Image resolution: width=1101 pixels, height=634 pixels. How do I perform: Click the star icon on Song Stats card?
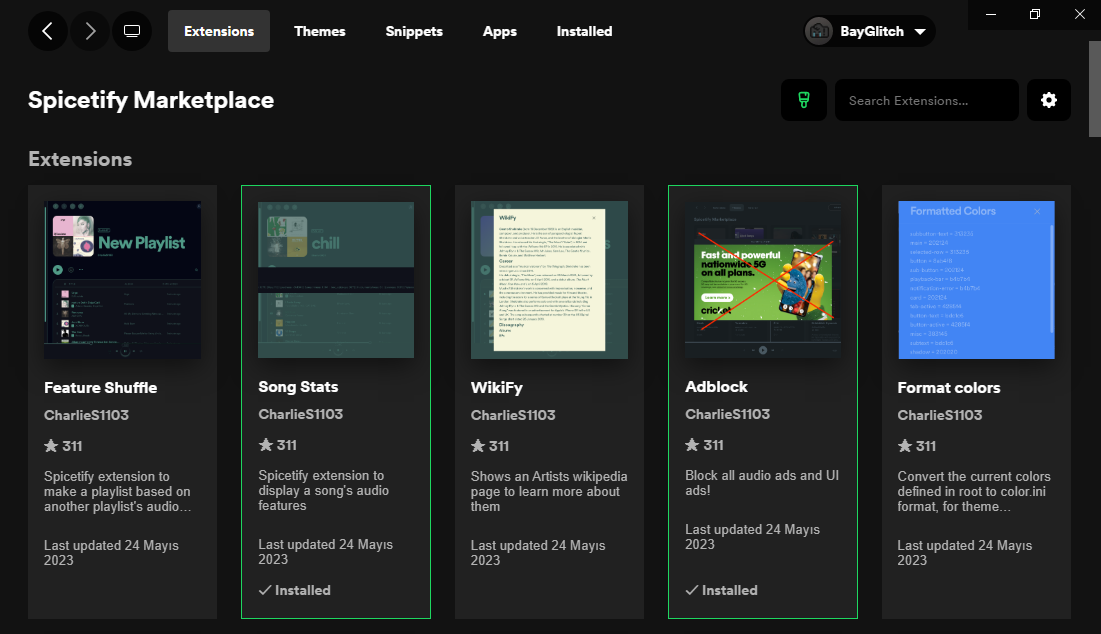pyautogui.click(x=265, y=444)
